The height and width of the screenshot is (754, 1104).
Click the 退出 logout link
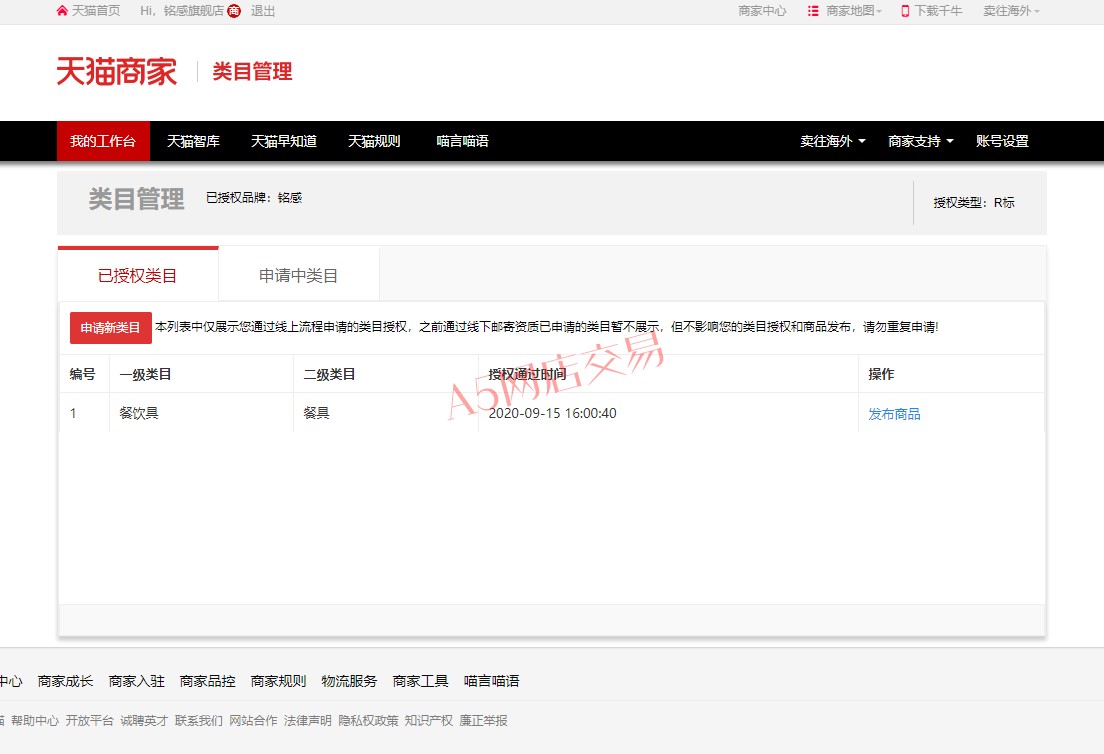263,11
